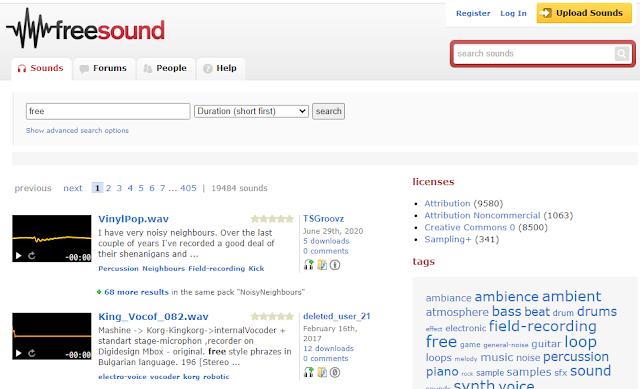Viewport: 640px width, 389px height.
Task: Click the license icon under deleted_user_21
Action: coord(335,372)
